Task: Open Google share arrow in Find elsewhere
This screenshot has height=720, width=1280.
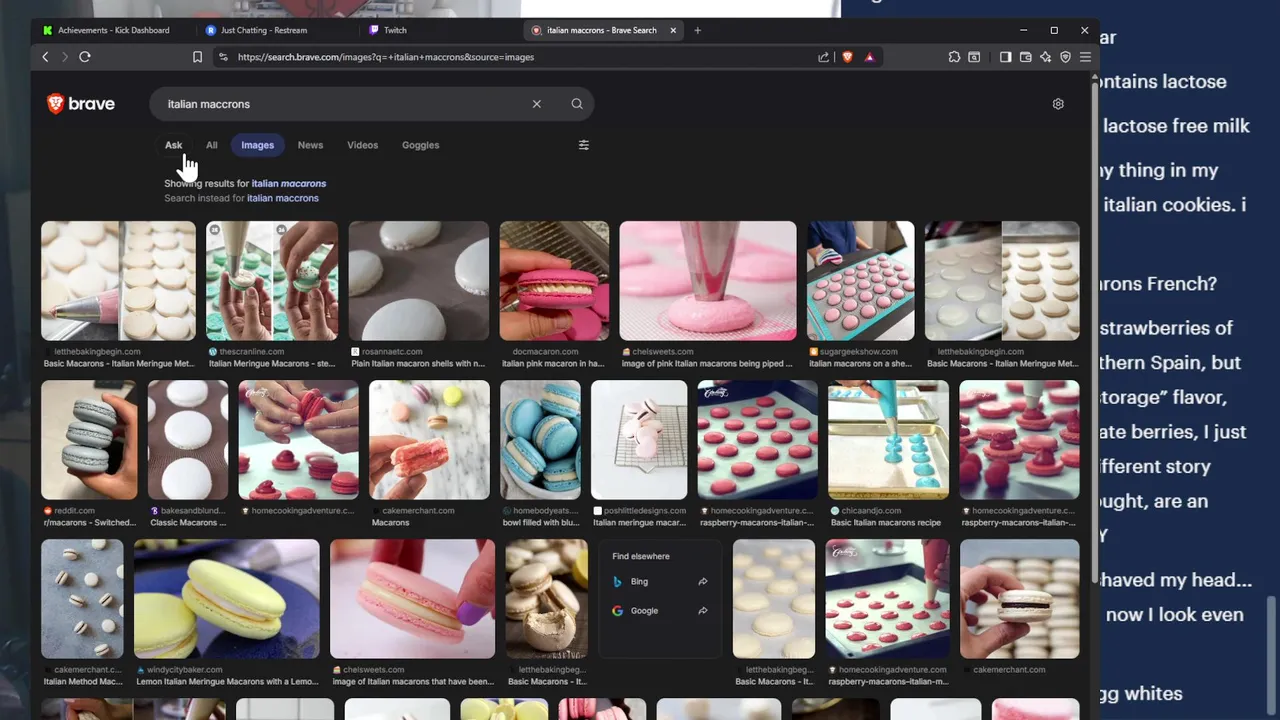Action: coord(703,611)
